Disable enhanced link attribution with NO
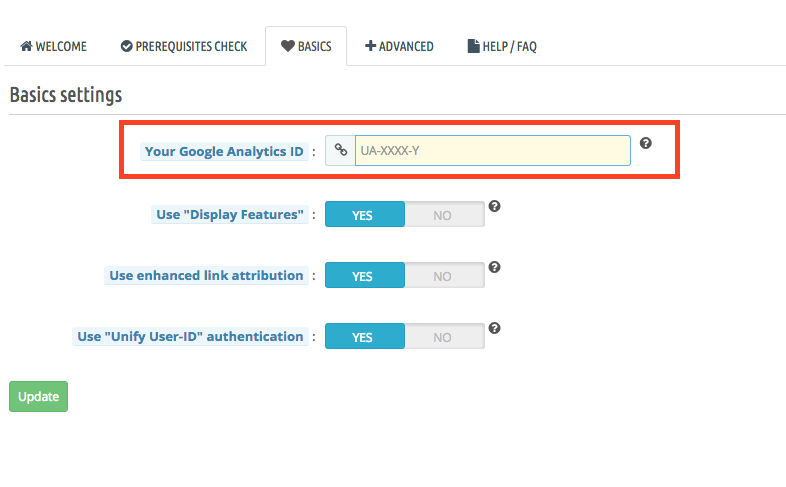This screenshot has width=786, height=487. click(444, 275)
